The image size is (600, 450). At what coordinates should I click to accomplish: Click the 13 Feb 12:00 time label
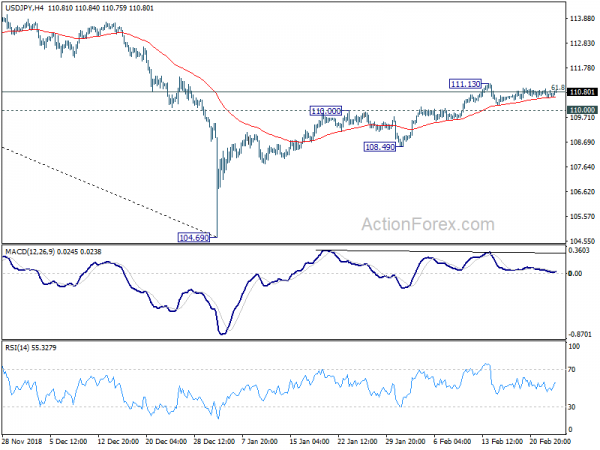502,441
